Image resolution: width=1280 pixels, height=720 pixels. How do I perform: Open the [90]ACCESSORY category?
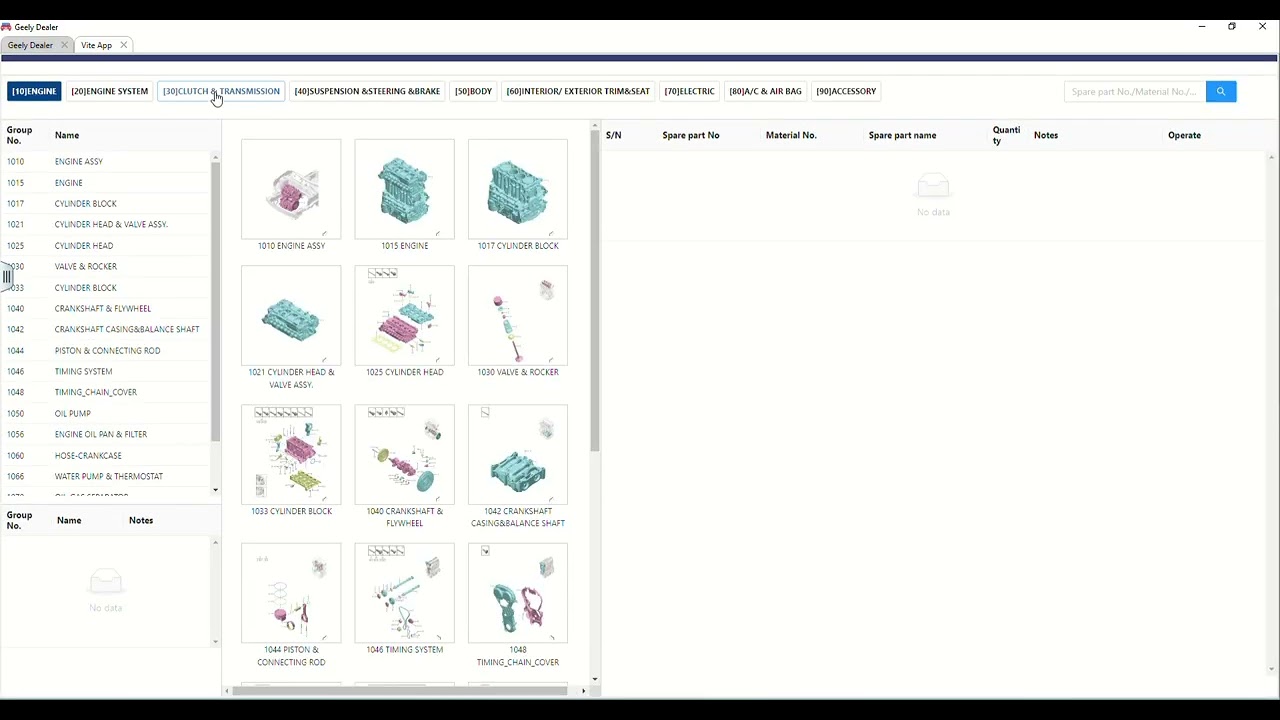pyautogui.click(x=846, y=91)
